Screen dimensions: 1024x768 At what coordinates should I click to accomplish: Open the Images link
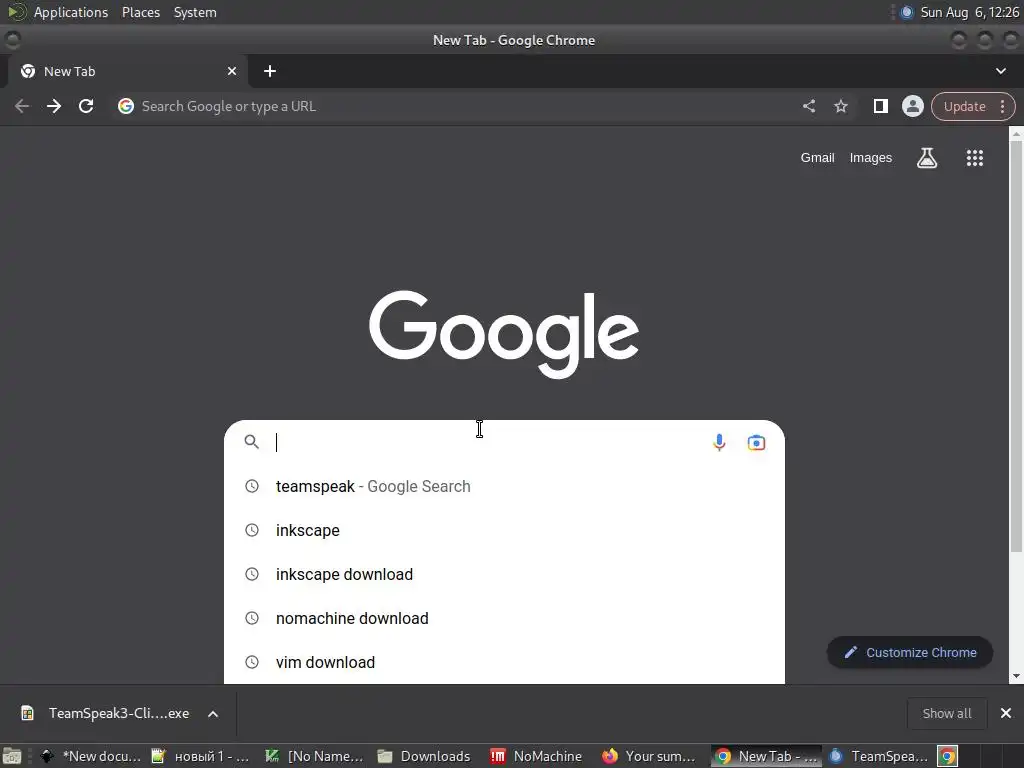pos(871,158)
